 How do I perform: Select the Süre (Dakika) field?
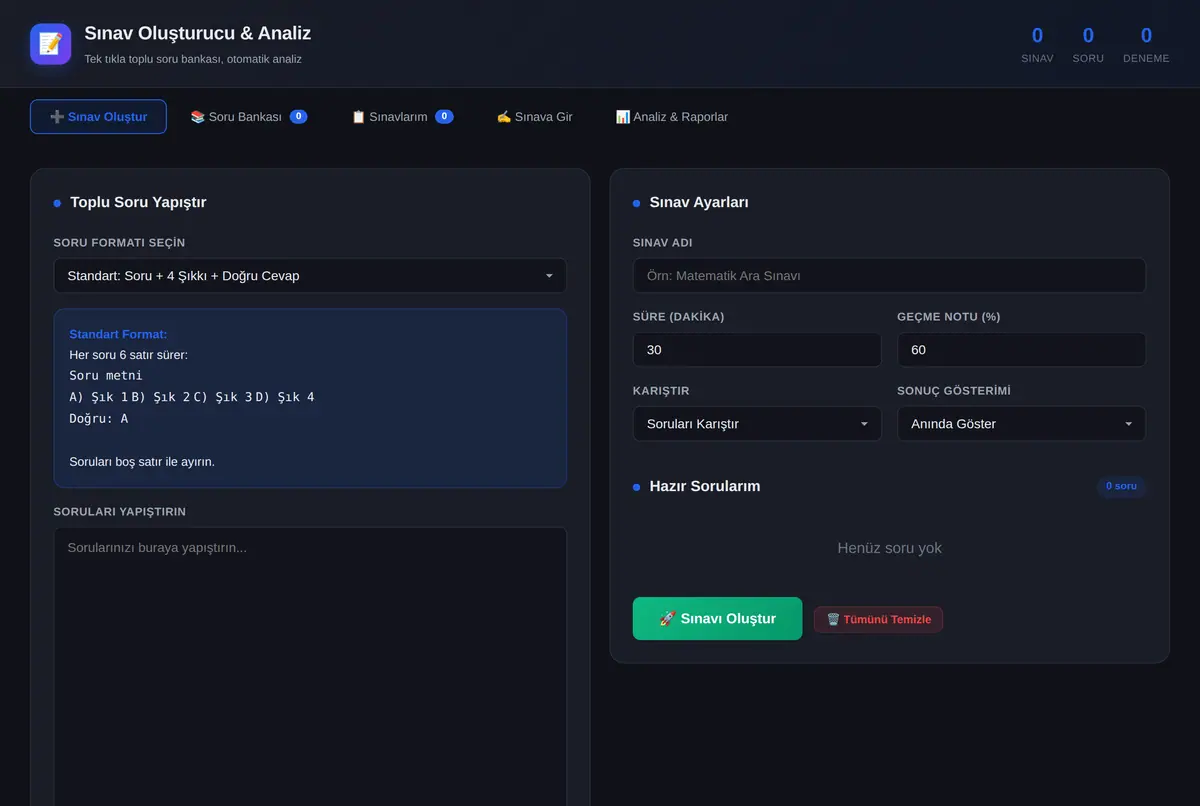[x=757, y=350]
